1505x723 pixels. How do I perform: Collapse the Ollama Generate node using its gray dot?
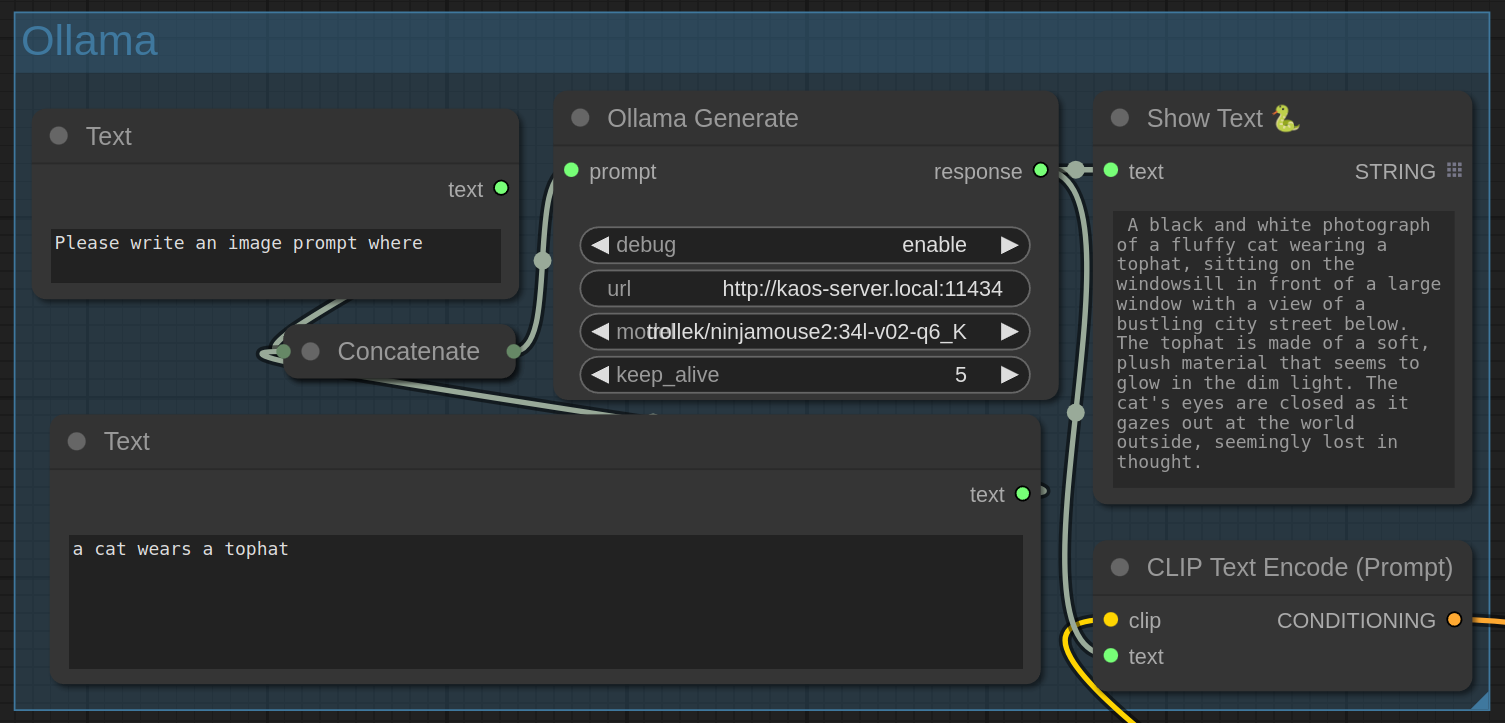click(x=580, y=118)
